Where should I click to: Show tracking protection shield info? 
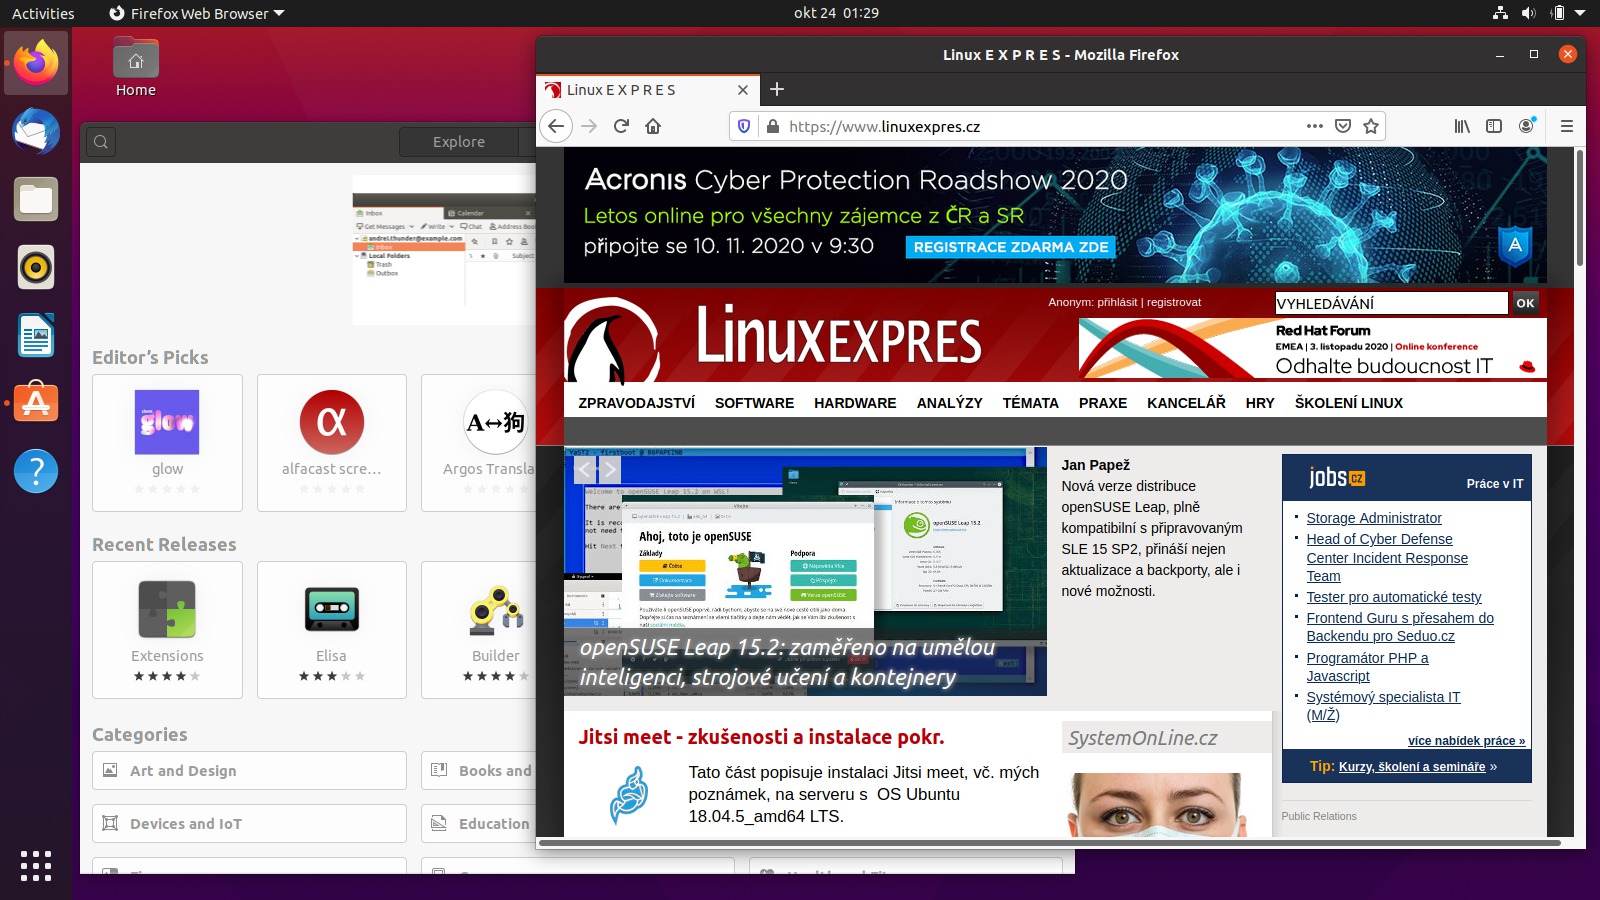pyautogui.click(x=744, y=126)
